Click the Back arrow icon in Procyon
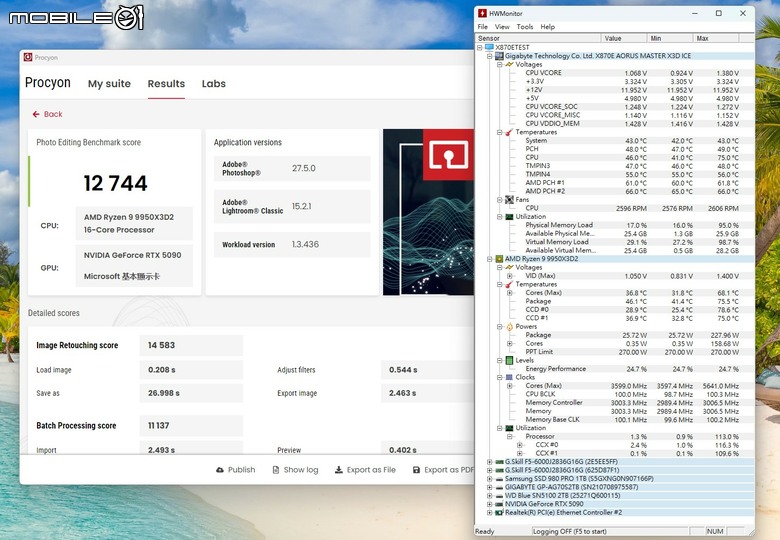Screen dimensions: 780x540 coord(36,114)
